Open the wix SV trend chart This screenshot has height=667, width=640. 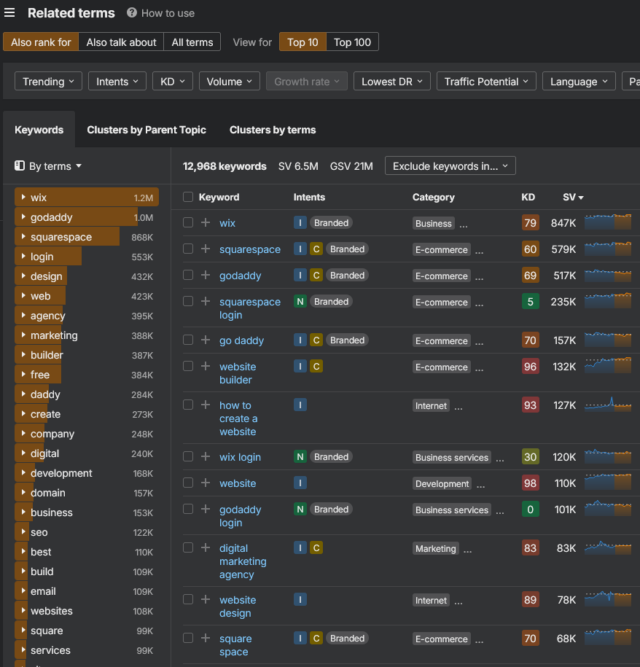click(608, 222)
